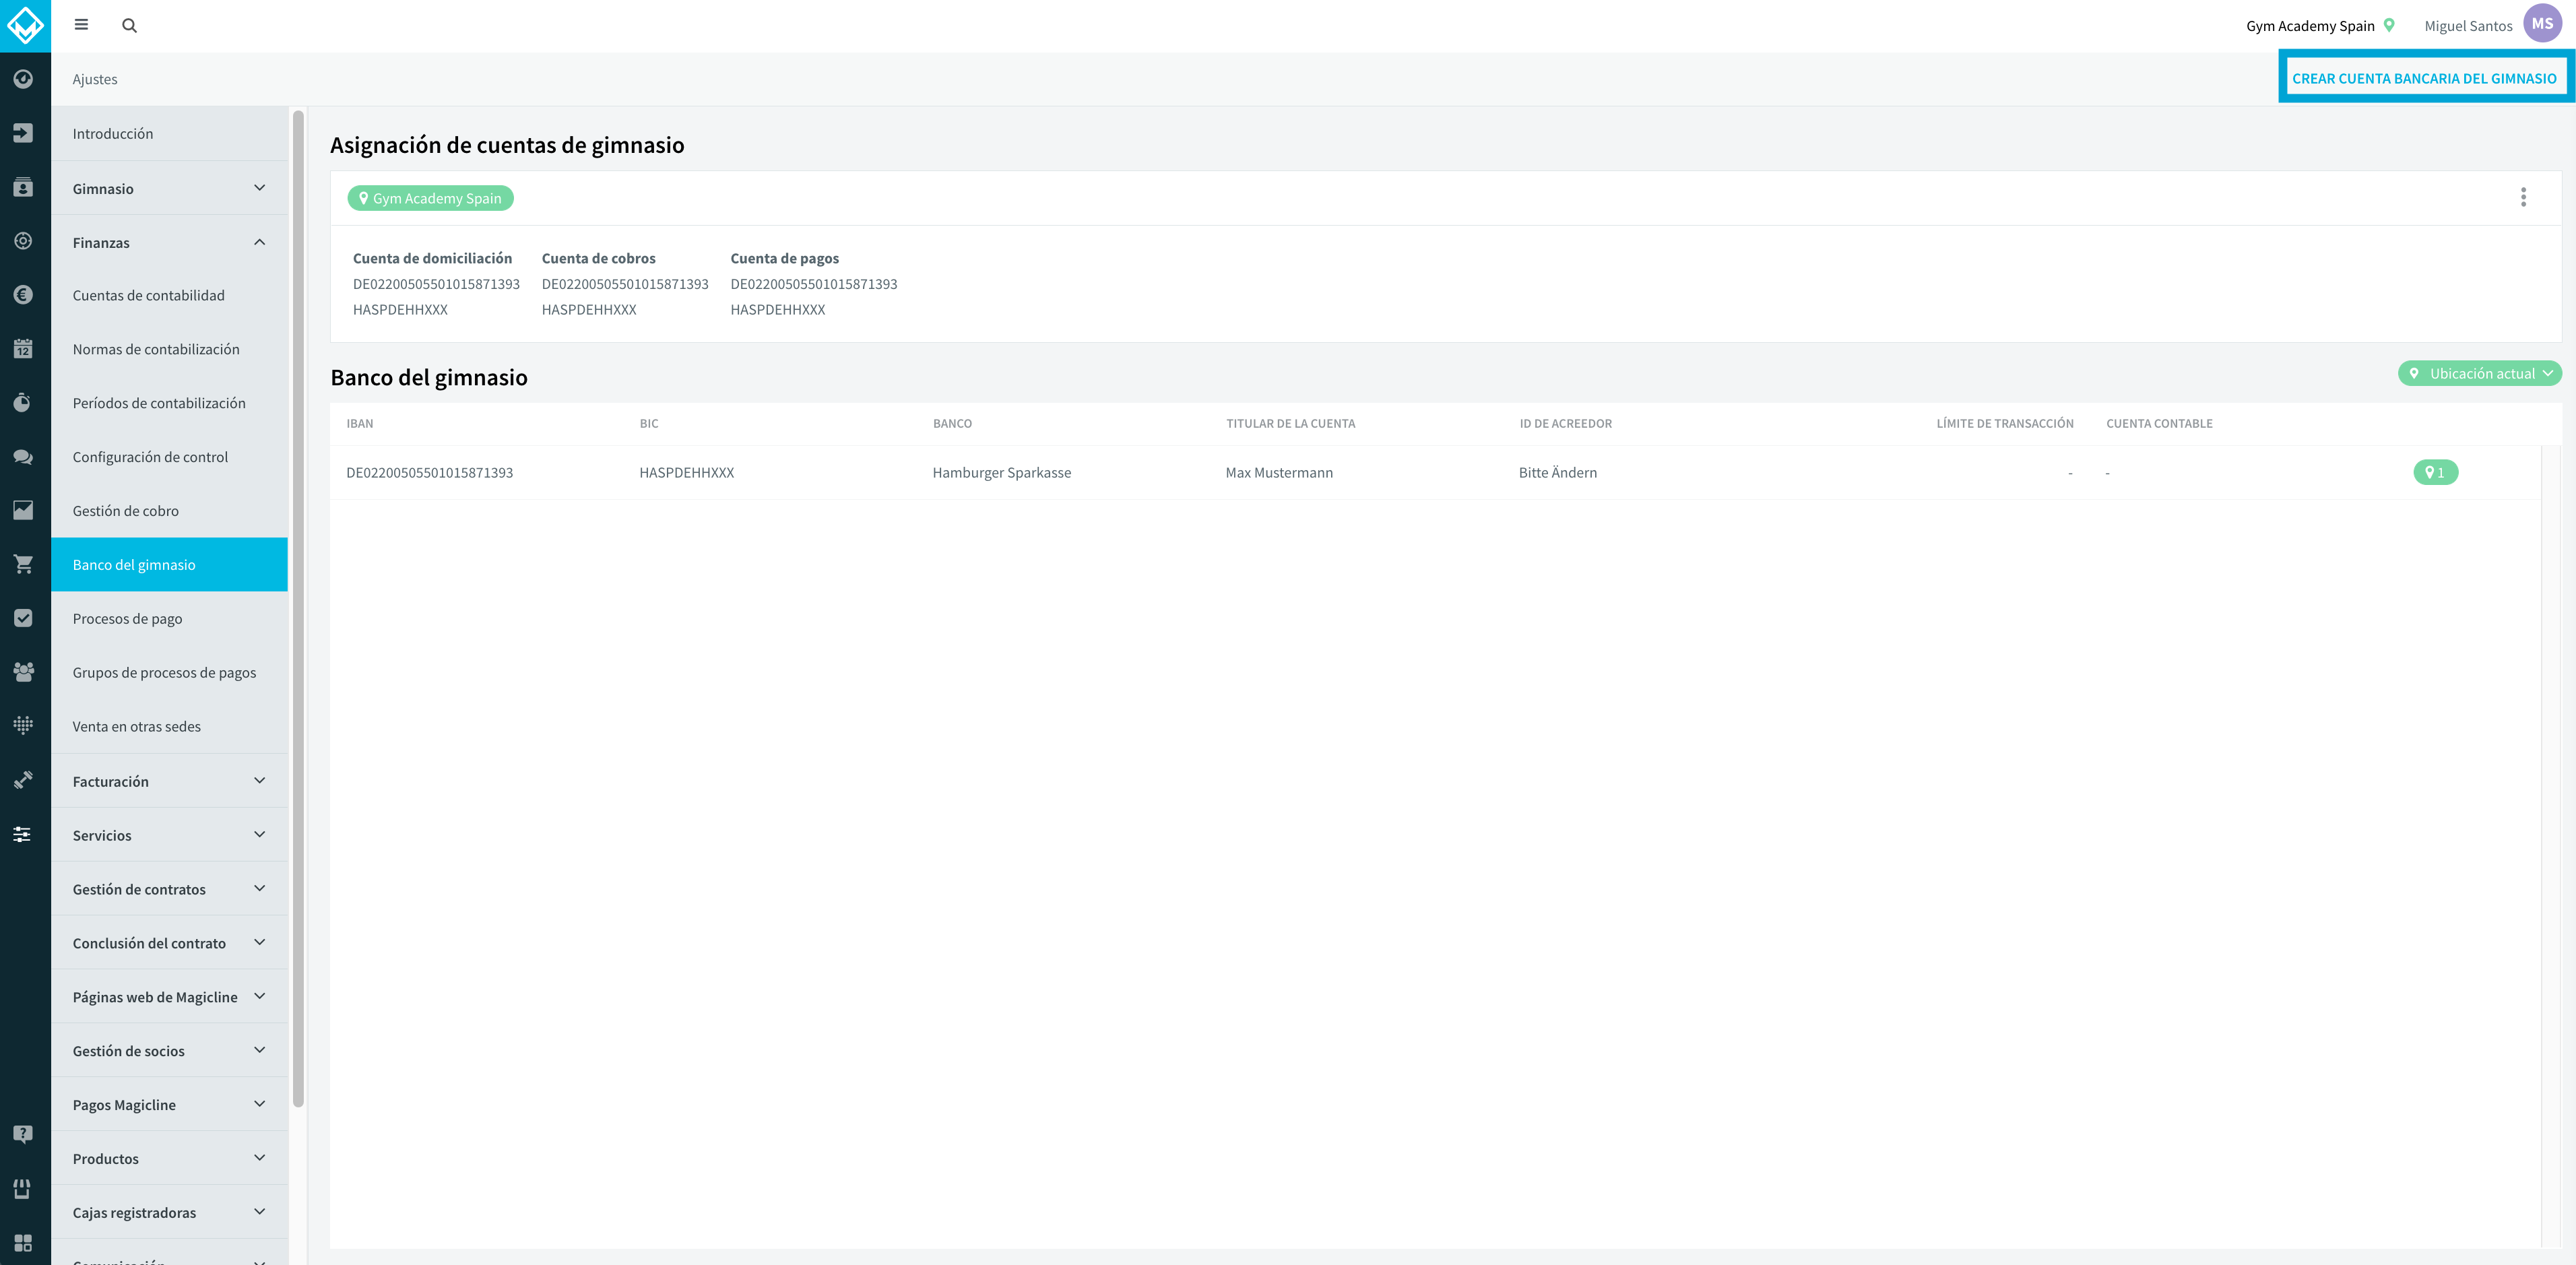Open the settings sliders sidebar icon
The image size is (2576, 1265).
point(24,834)
